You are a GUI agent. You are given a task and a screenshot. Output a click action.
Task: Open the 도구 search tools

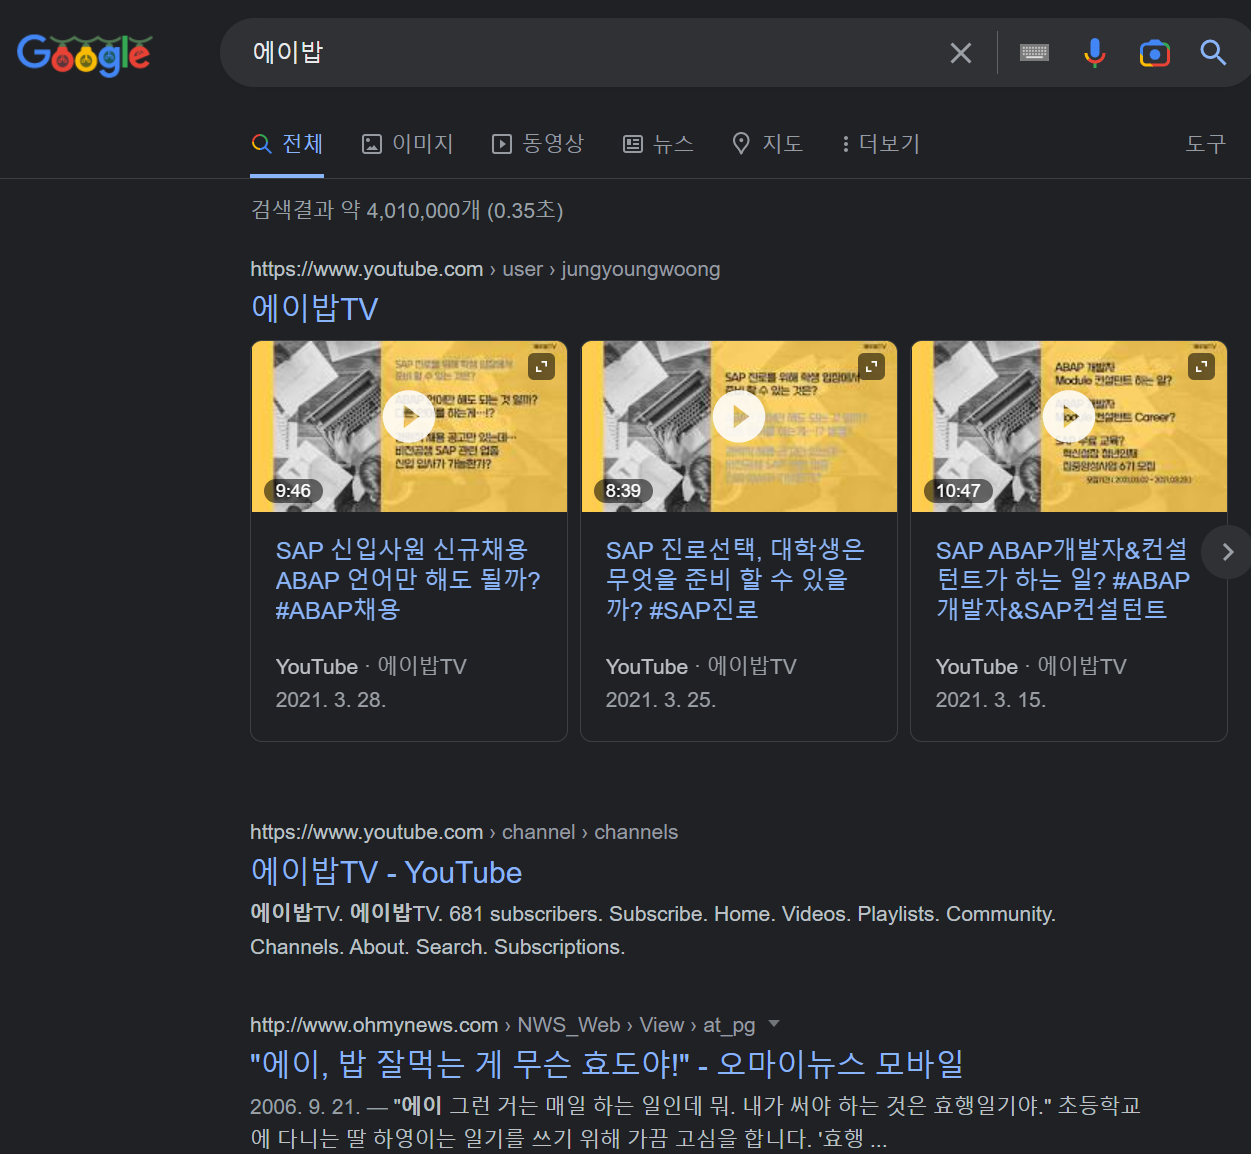1205,144
